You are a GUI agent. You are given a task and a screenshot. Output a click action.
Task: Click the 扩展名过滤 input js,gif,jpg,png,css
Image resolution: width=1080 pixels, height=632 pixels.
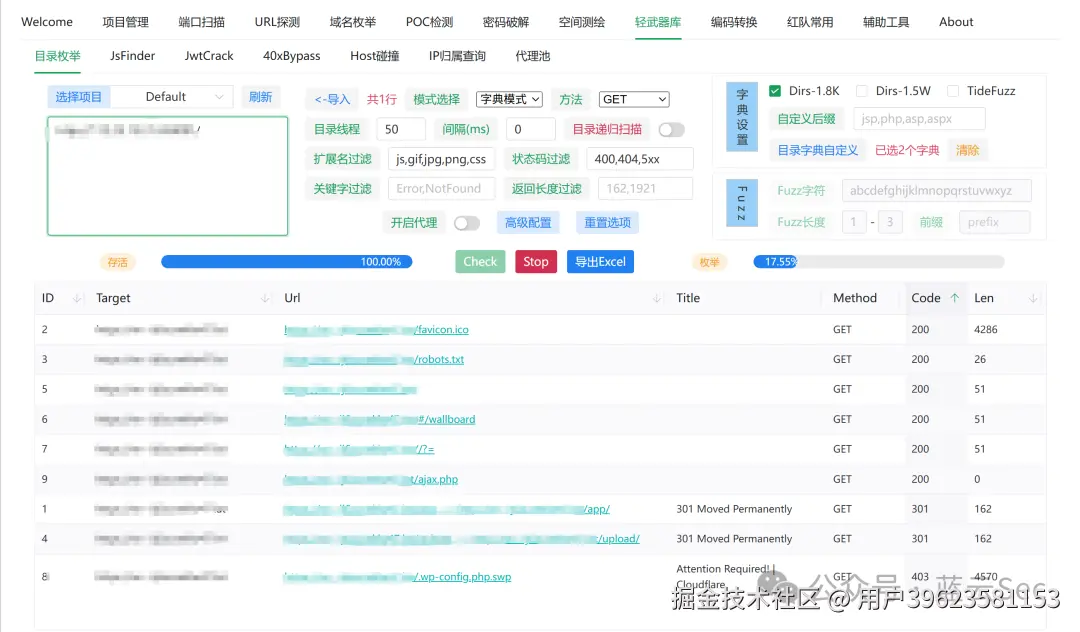[441, 159]
